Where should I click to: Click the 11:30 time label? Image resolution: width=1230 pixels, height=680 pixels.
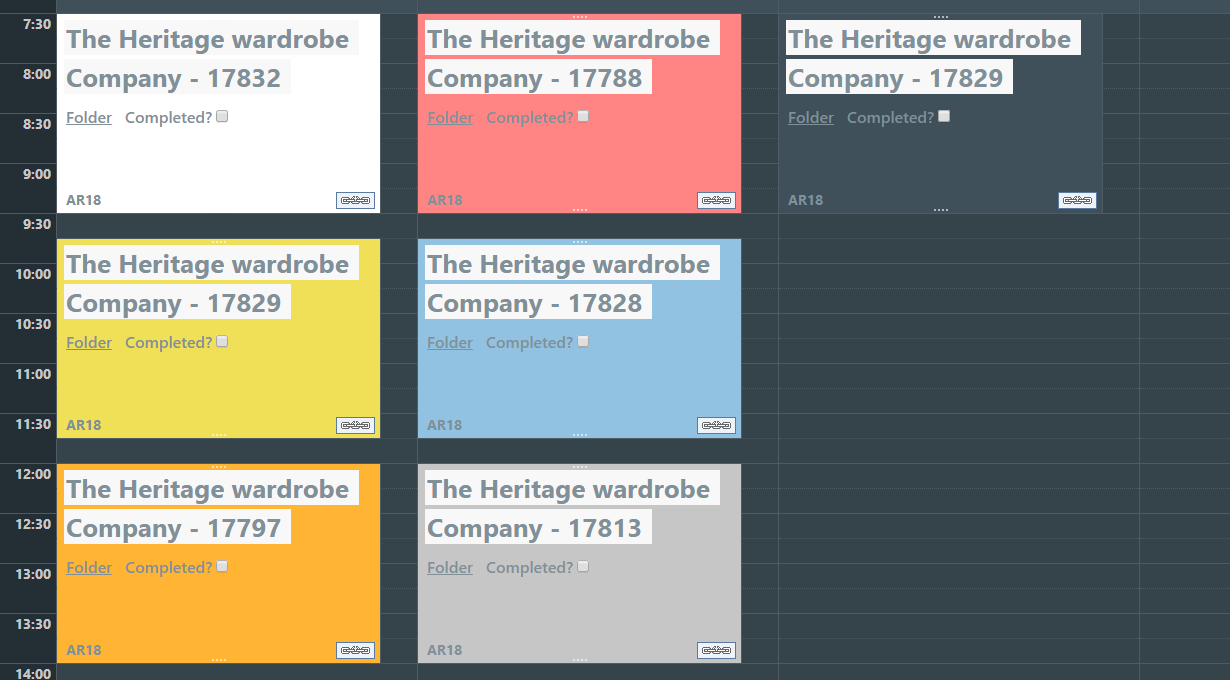coord(32,424)
